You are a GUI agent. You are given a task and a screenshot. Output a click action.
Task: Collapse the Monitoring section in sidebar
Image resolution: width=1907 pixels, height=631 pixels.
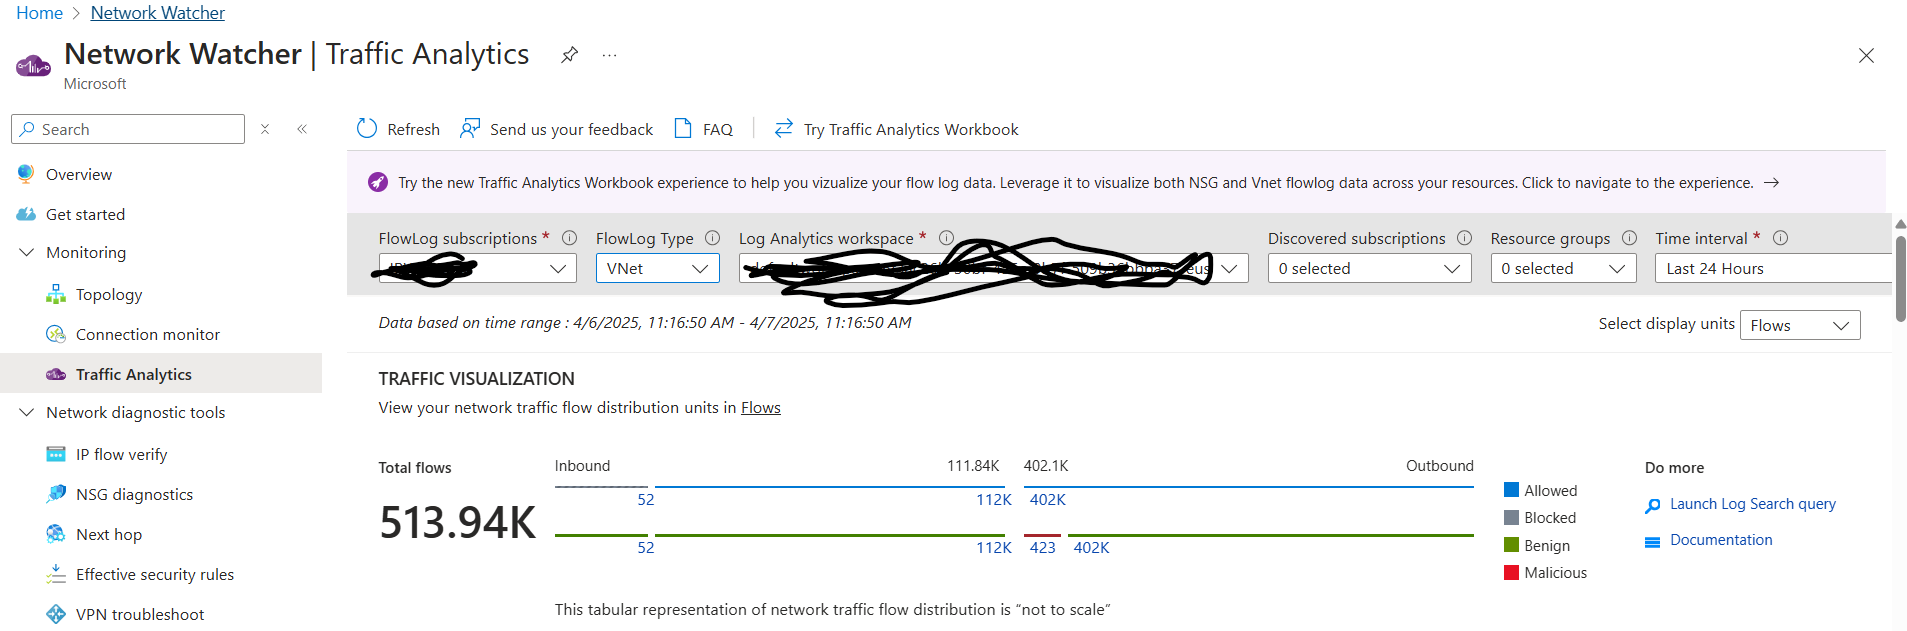pyautogui.click(x=27, y=252)
